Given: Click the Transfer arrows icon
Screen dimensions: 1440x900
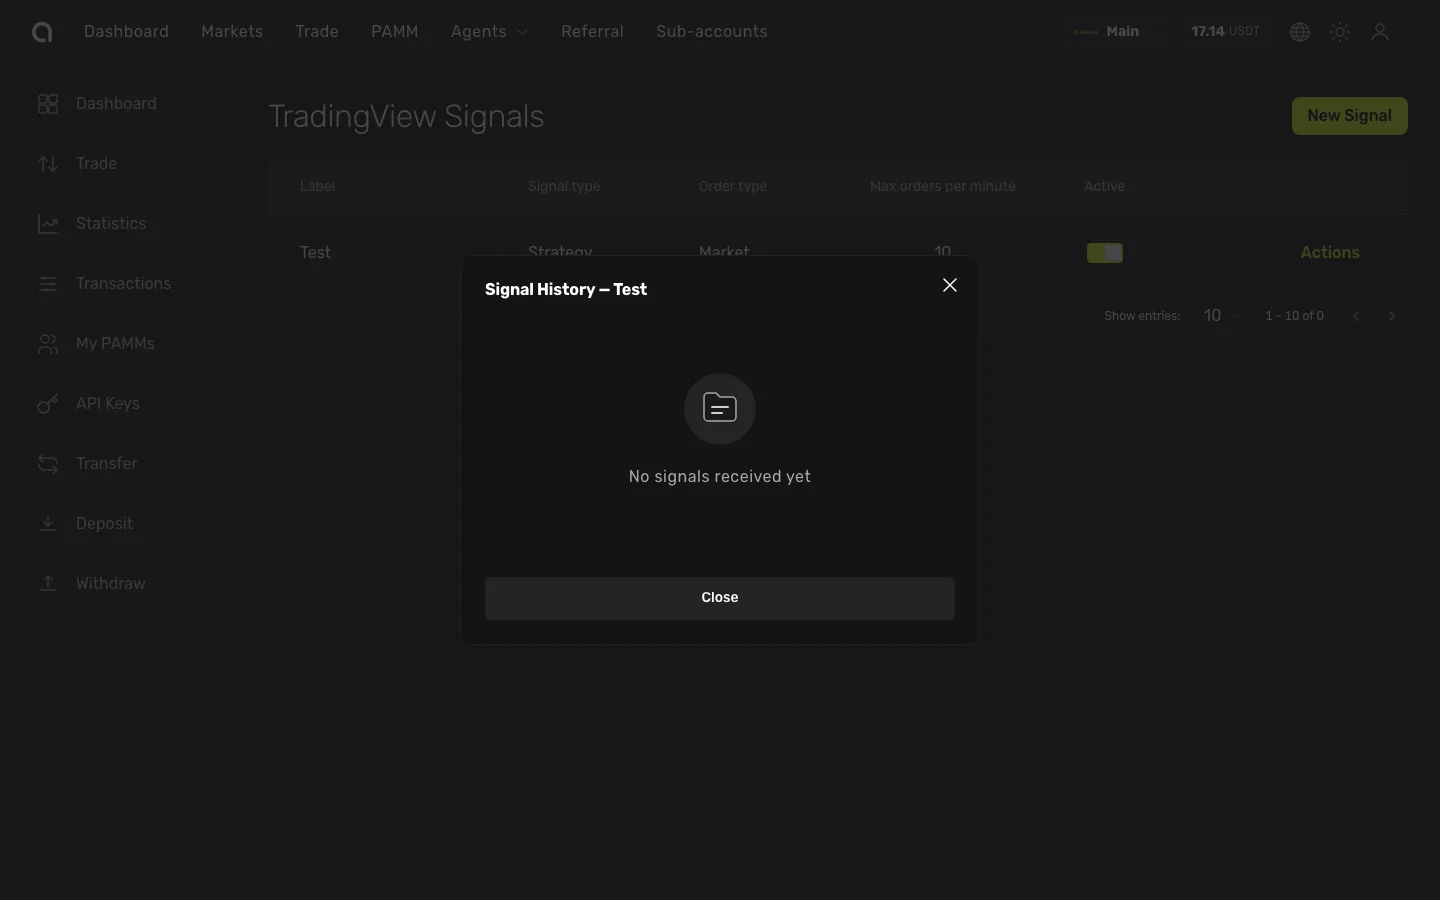Looking at the screenshot, I should (47, 464).
